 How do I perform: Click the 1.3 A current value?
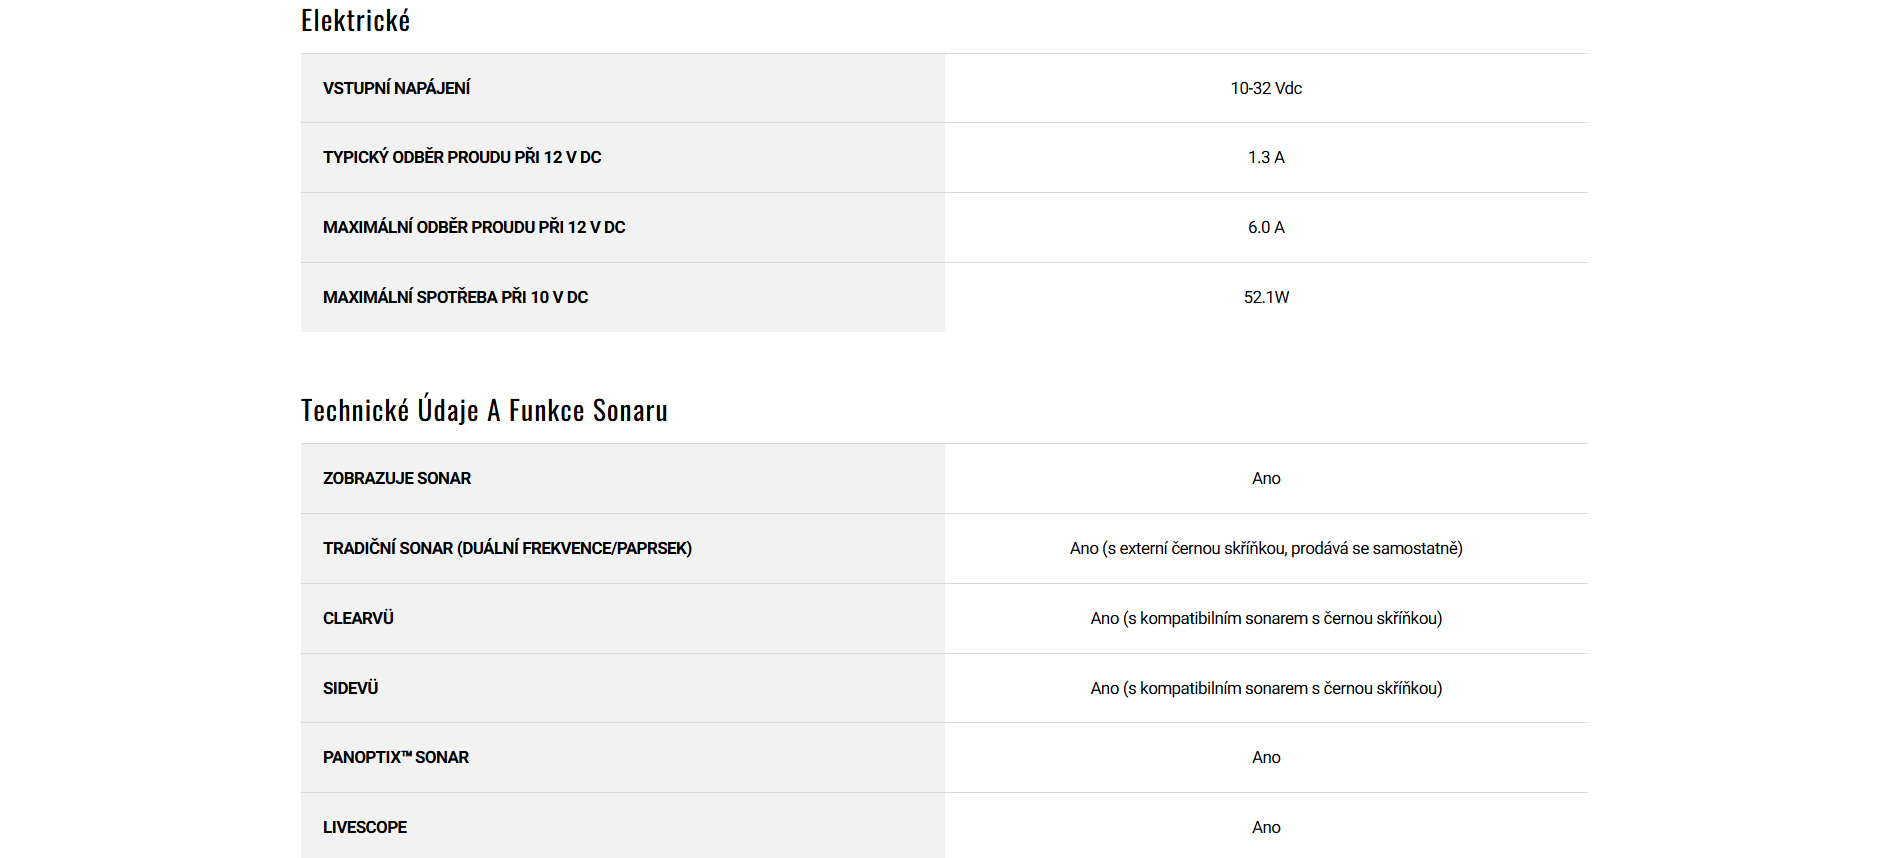pyautogui.click(x=1266, y=157)
